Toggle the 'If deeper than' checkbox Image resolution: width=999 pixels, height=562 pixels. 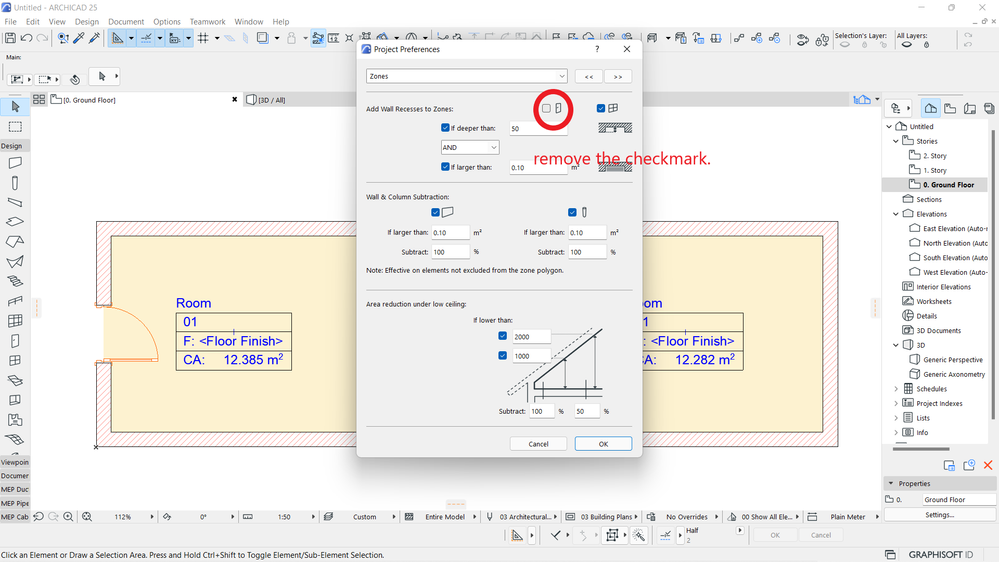445,127
